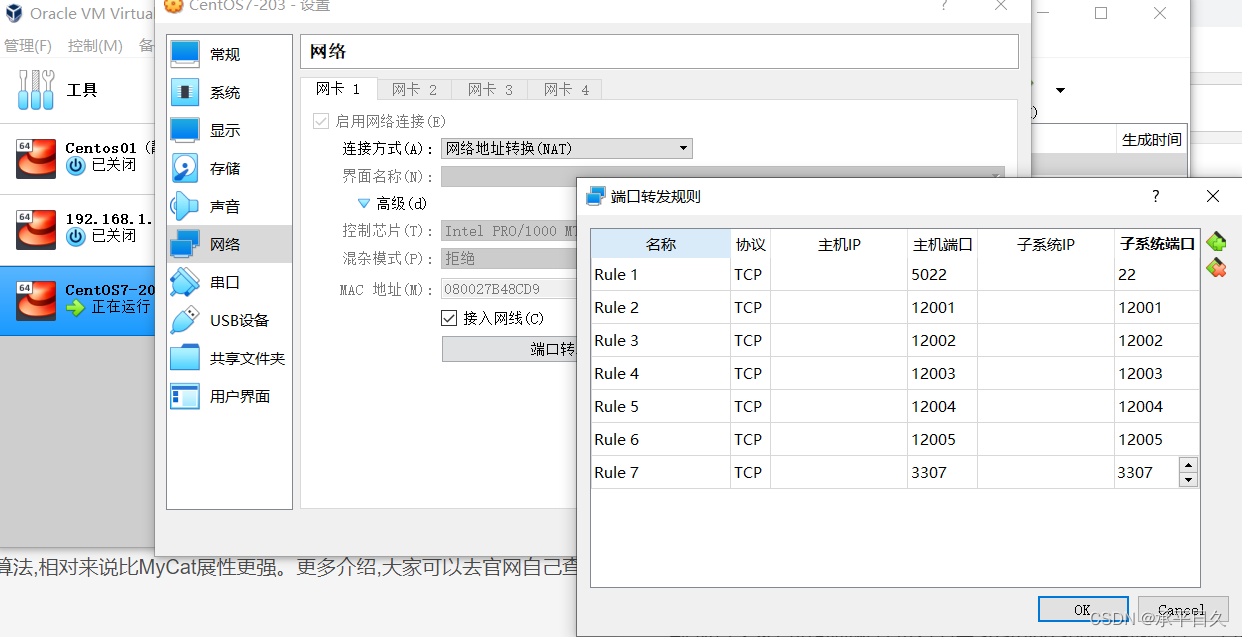The image size is (1242, 637).
Task: Click the host IP cell of Rule 3
Action: click(x=840, y=340)
